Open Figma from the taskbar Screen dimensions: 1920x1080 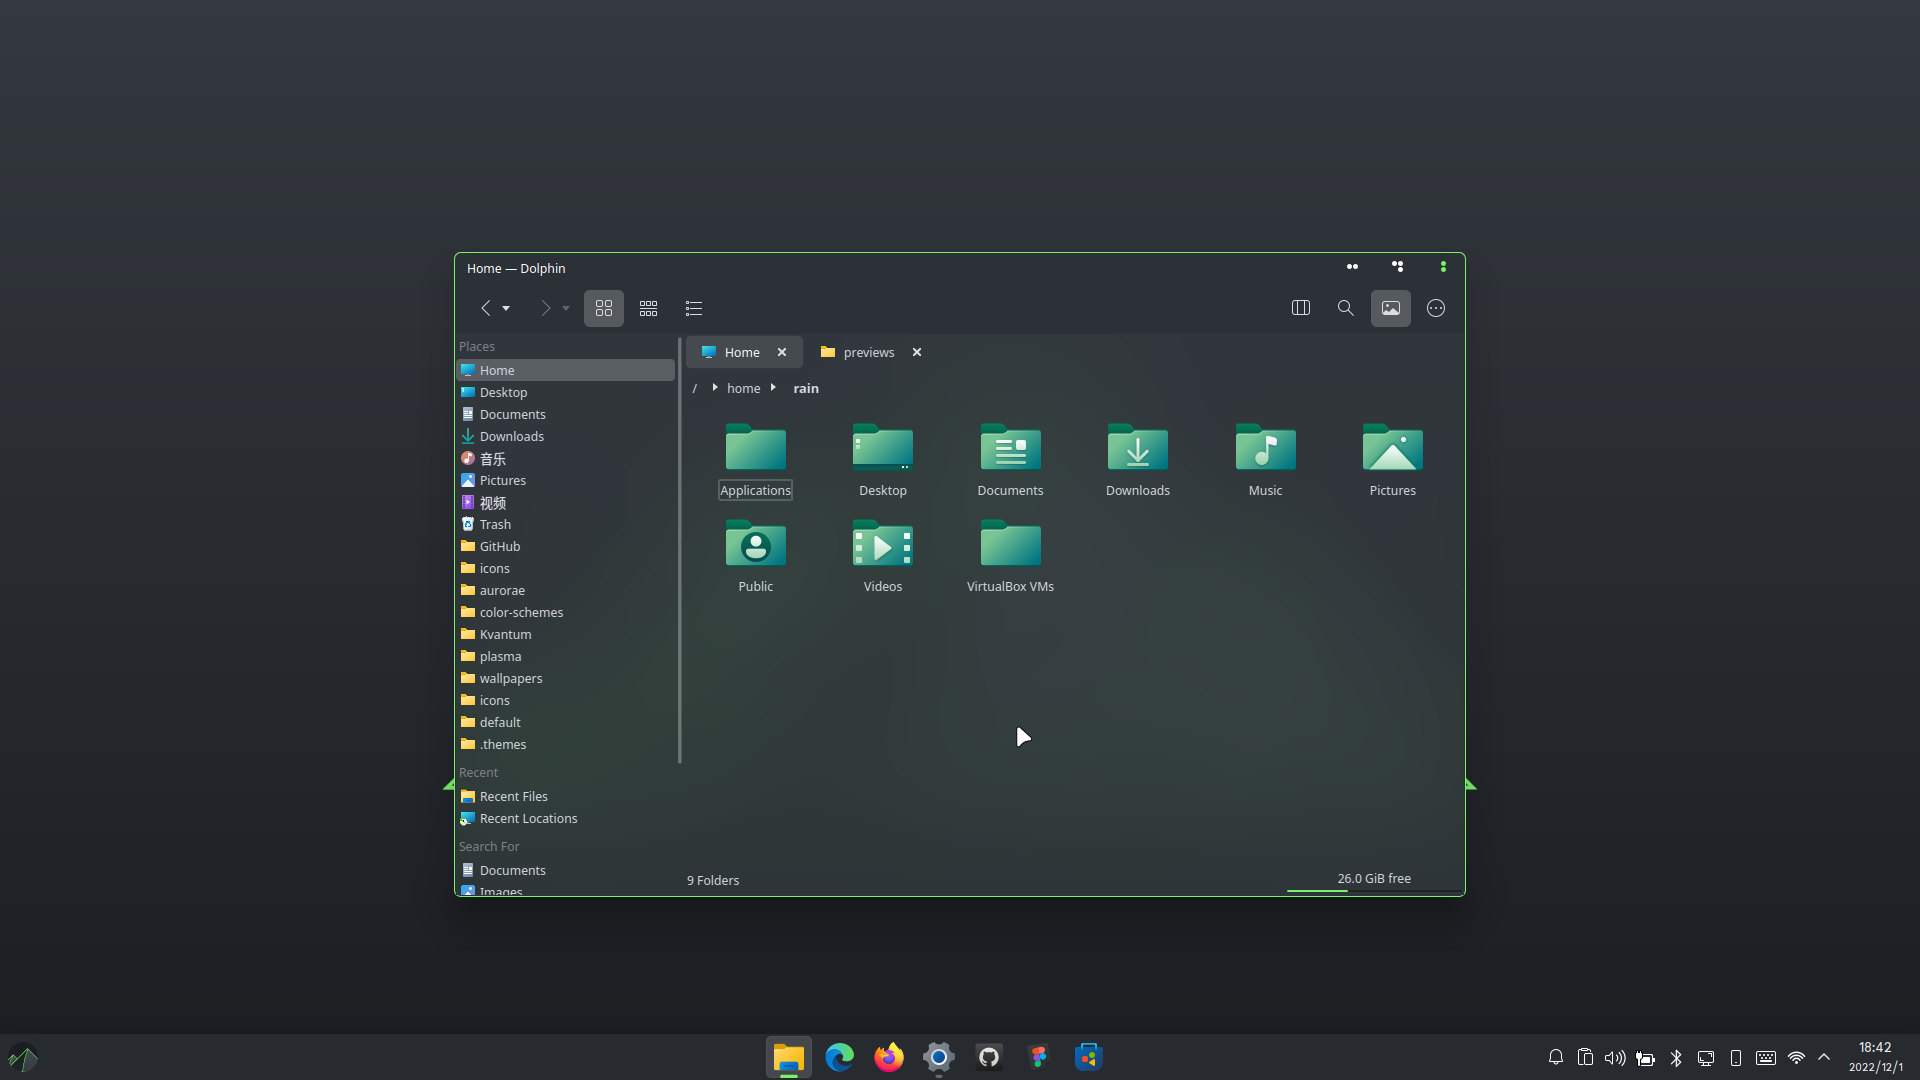pyautogui.click(x=1039, y=1057)
